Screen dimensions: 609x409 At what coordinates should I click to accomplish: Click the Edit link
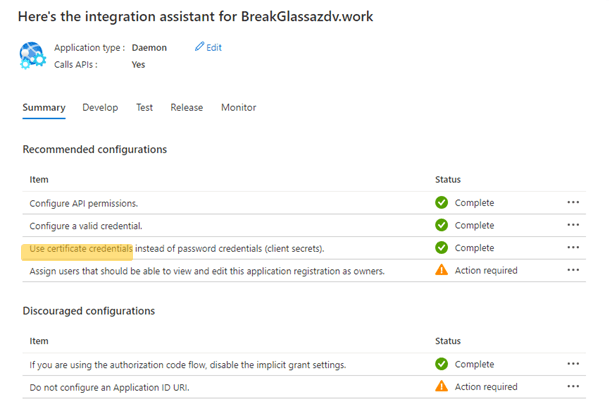214,47
